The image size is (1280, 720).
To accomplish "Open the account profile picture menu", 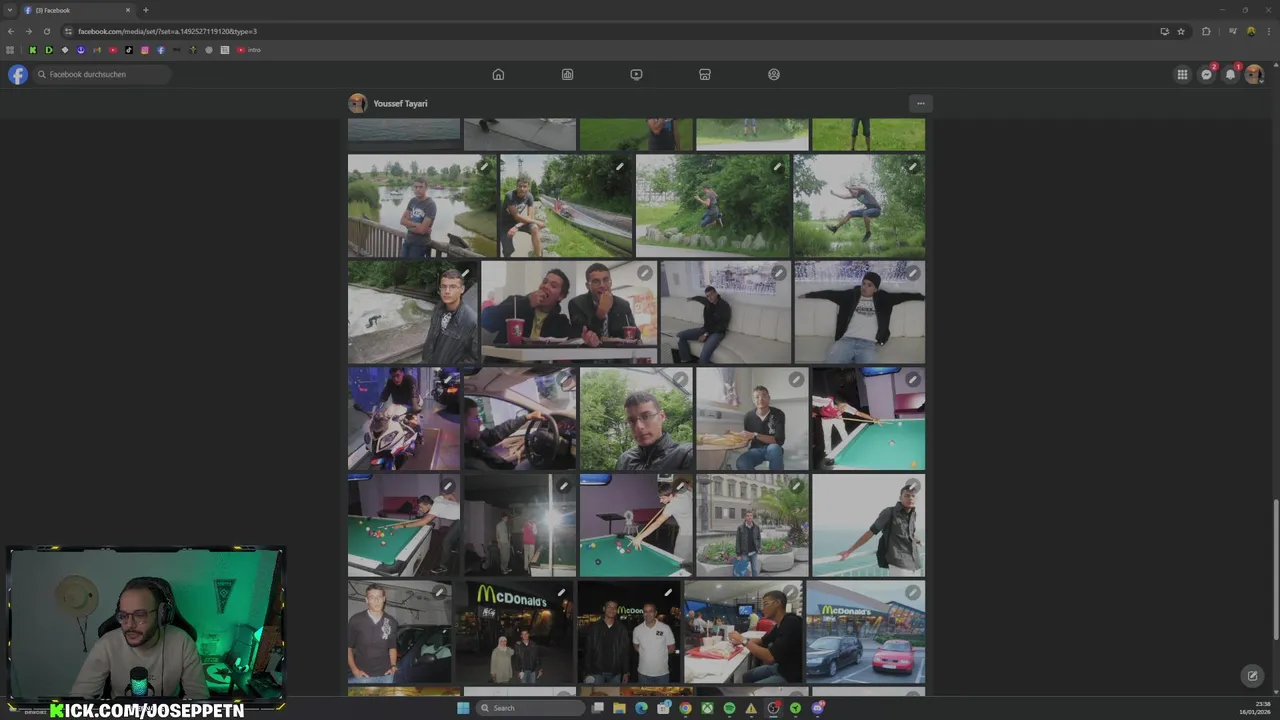I will [1254, 74].
